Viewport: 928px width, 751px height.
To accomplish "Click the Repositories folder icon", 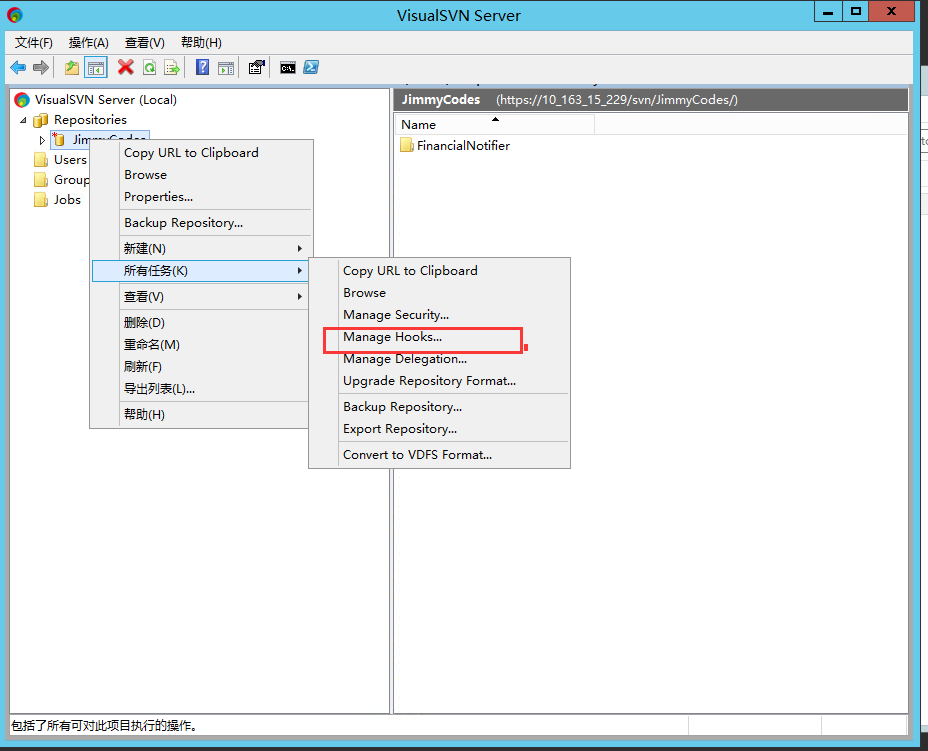I will (40, 120).
